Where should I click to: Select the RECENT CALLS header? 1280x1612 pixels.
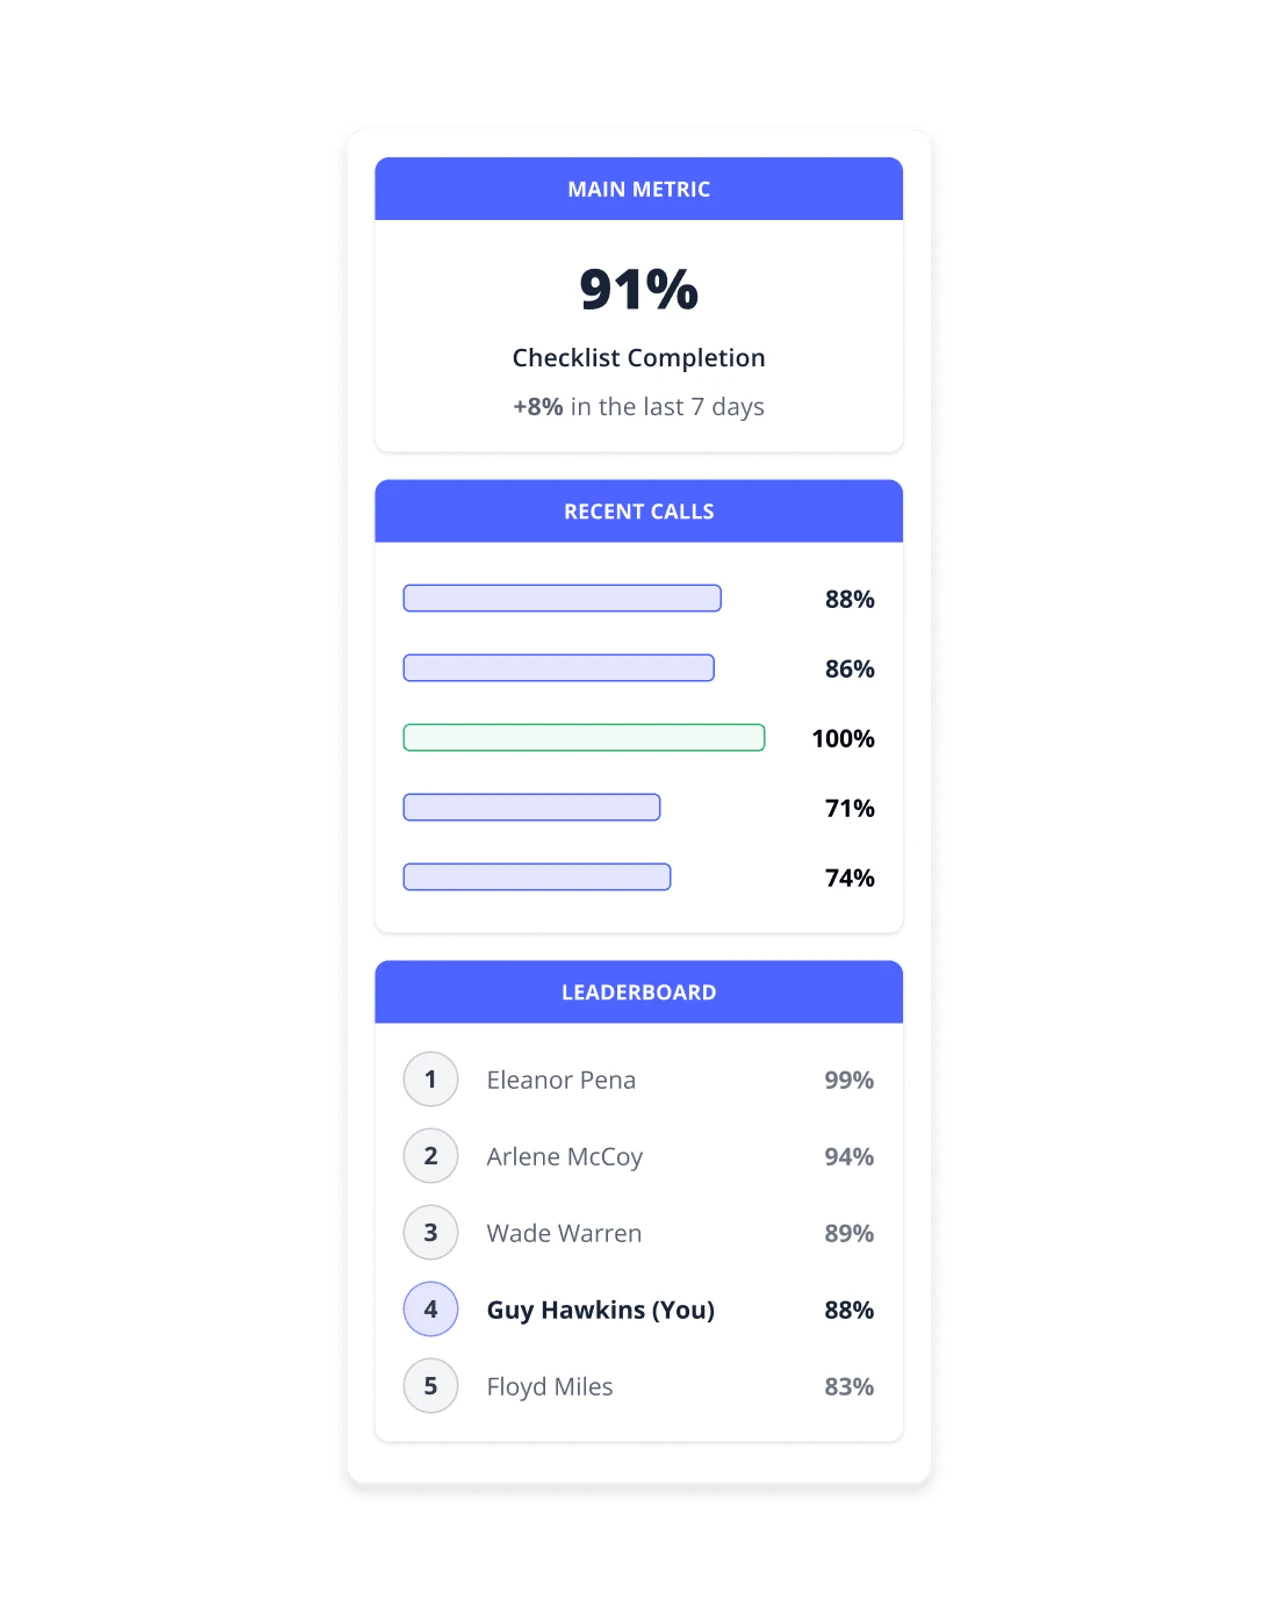click(639, 511)
